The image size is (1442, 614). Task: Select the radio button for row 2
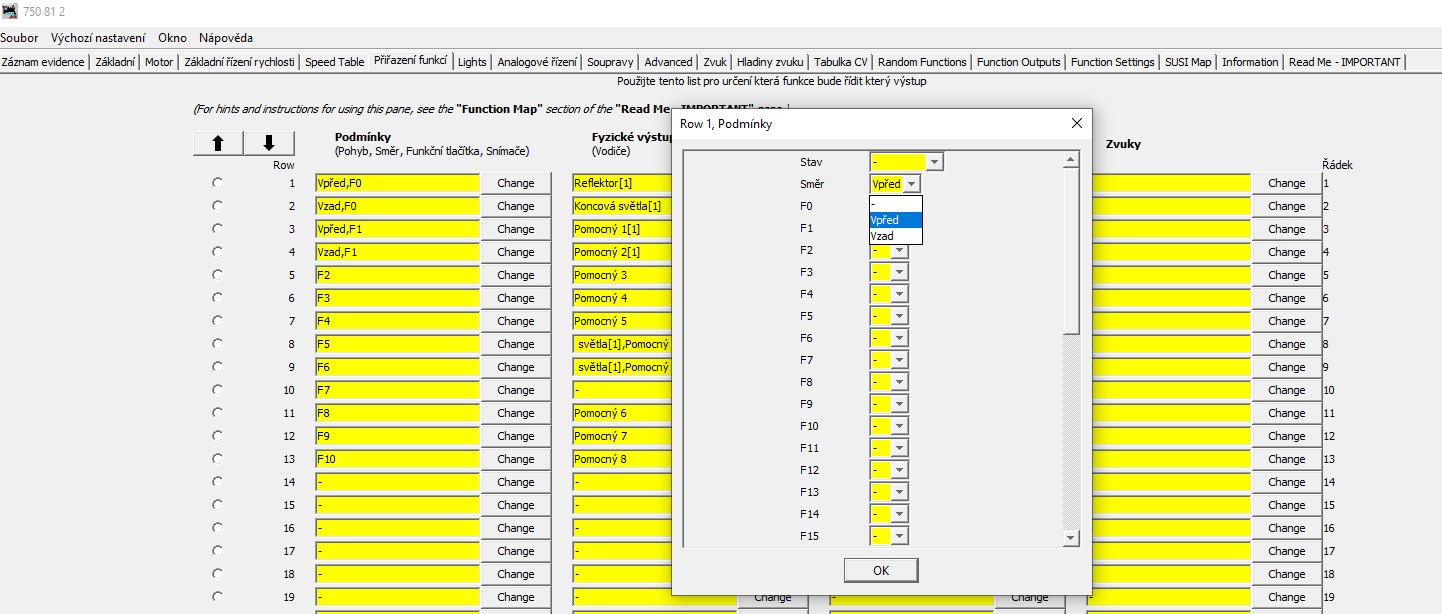(x=217, y=206)
